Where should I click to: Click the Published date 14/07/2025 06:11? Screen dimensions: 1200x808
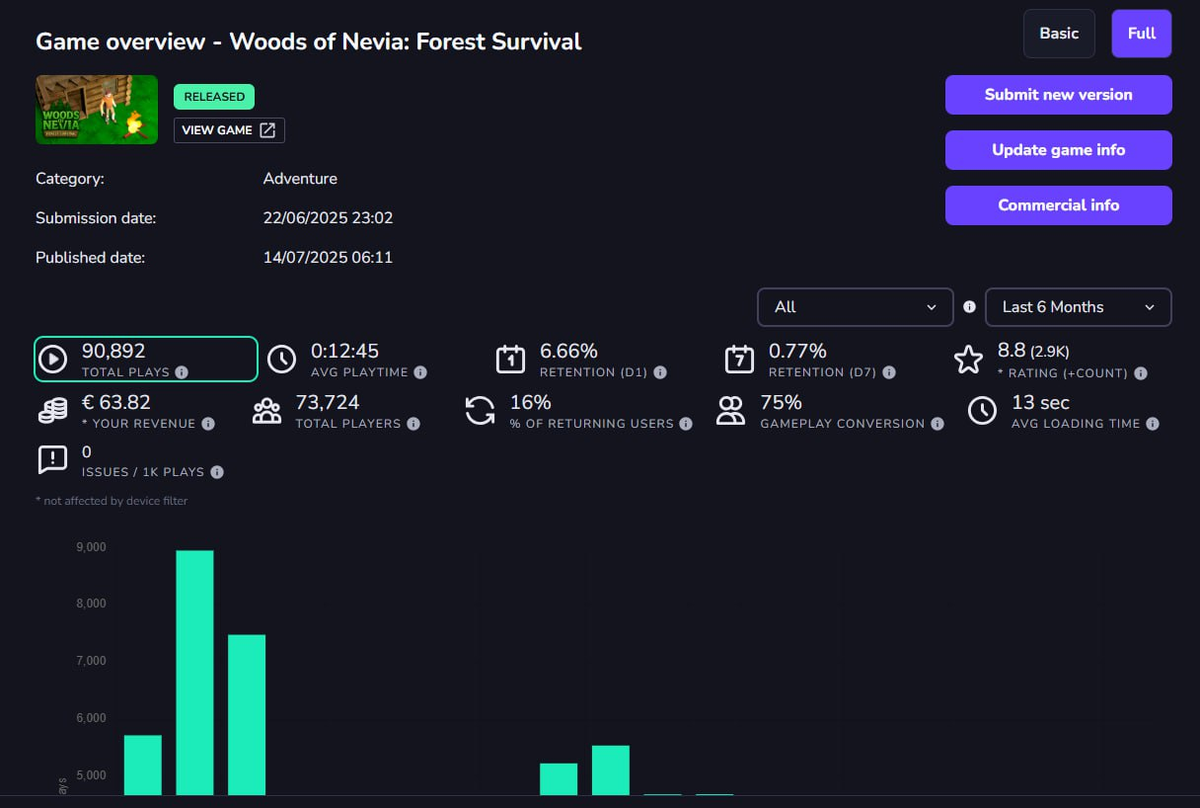click(328, 258)
